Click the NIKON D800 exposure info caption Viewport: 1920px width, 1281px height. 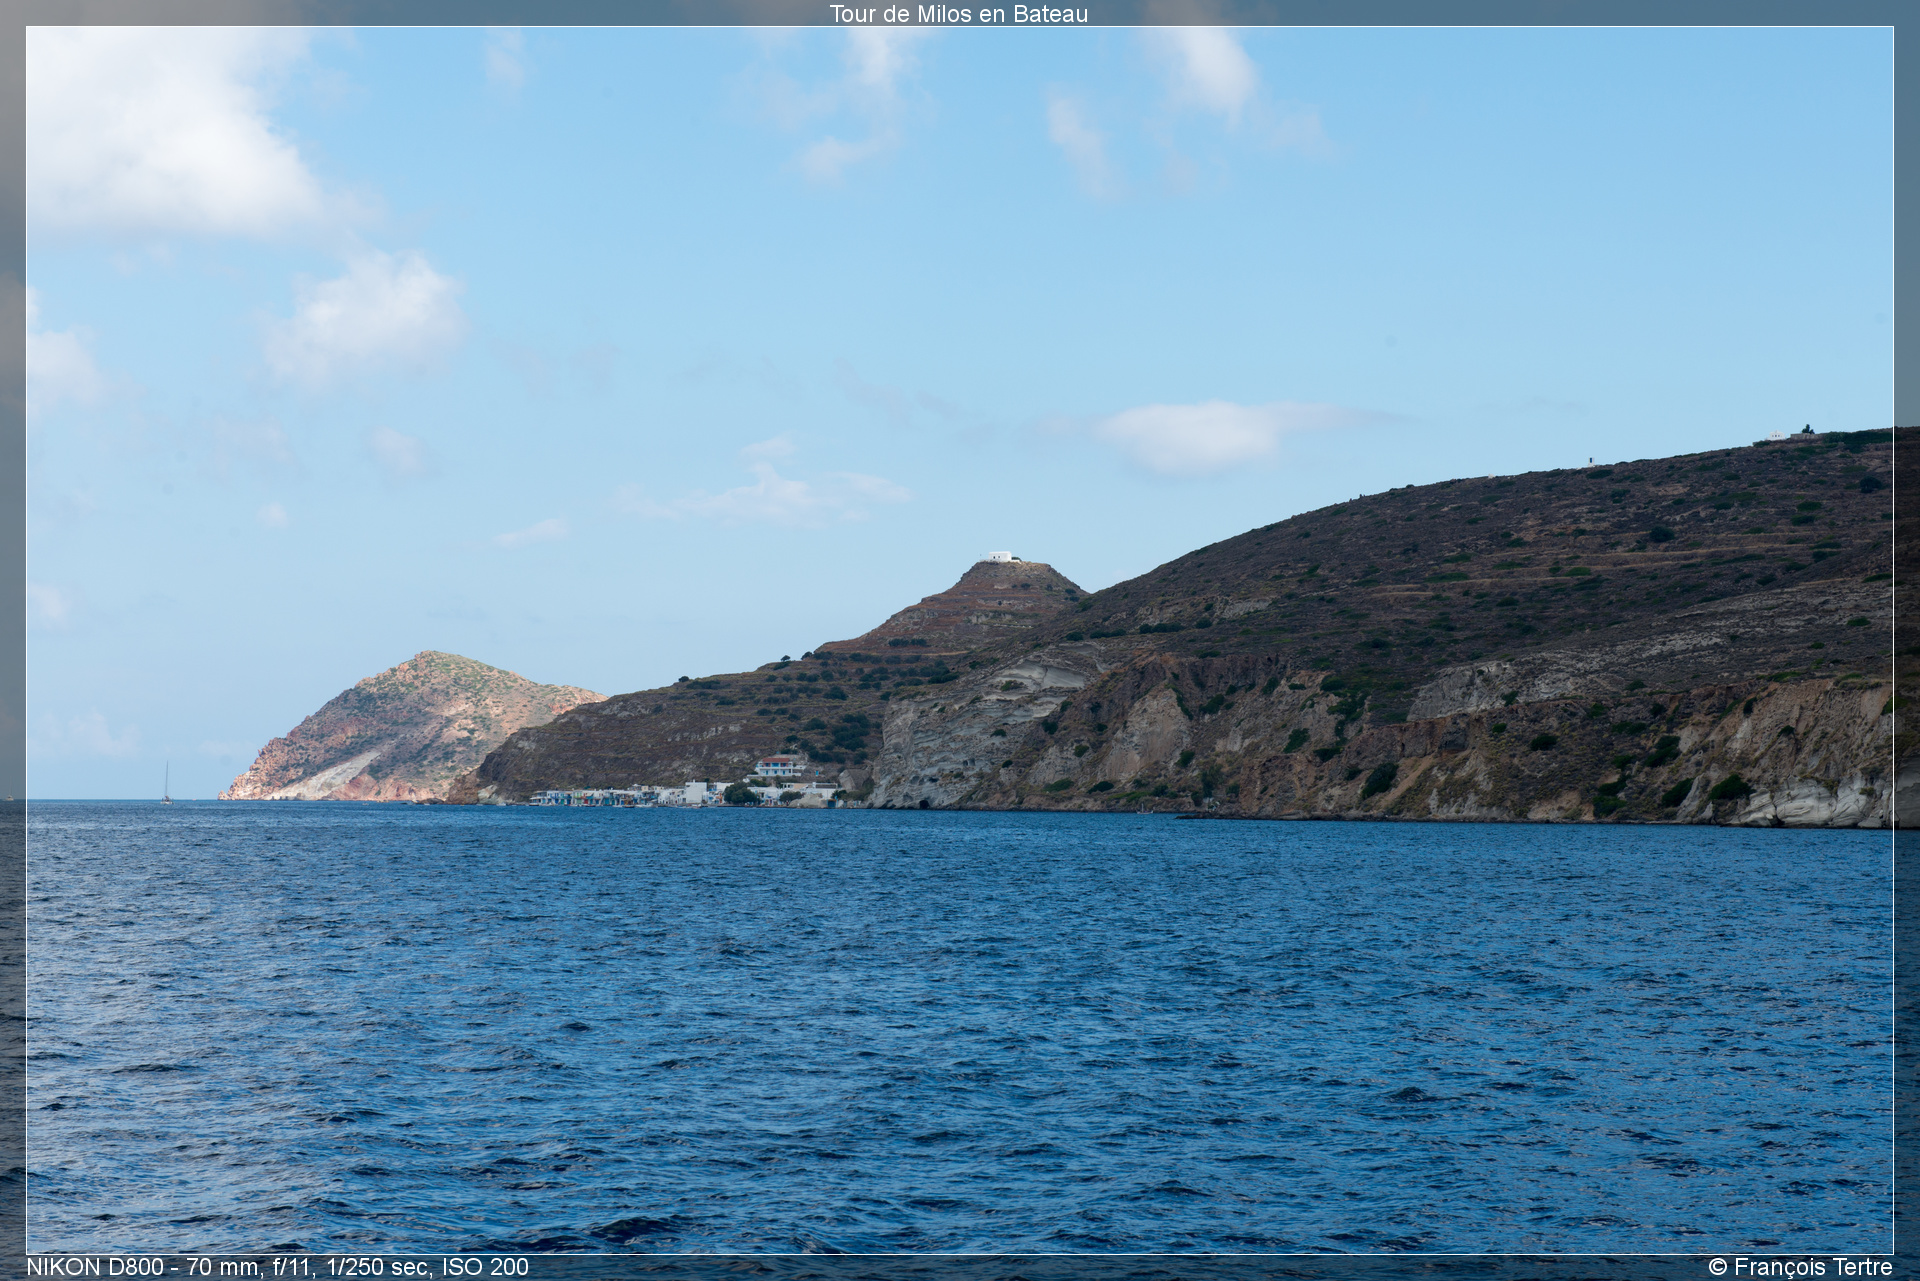[277, 1267]
